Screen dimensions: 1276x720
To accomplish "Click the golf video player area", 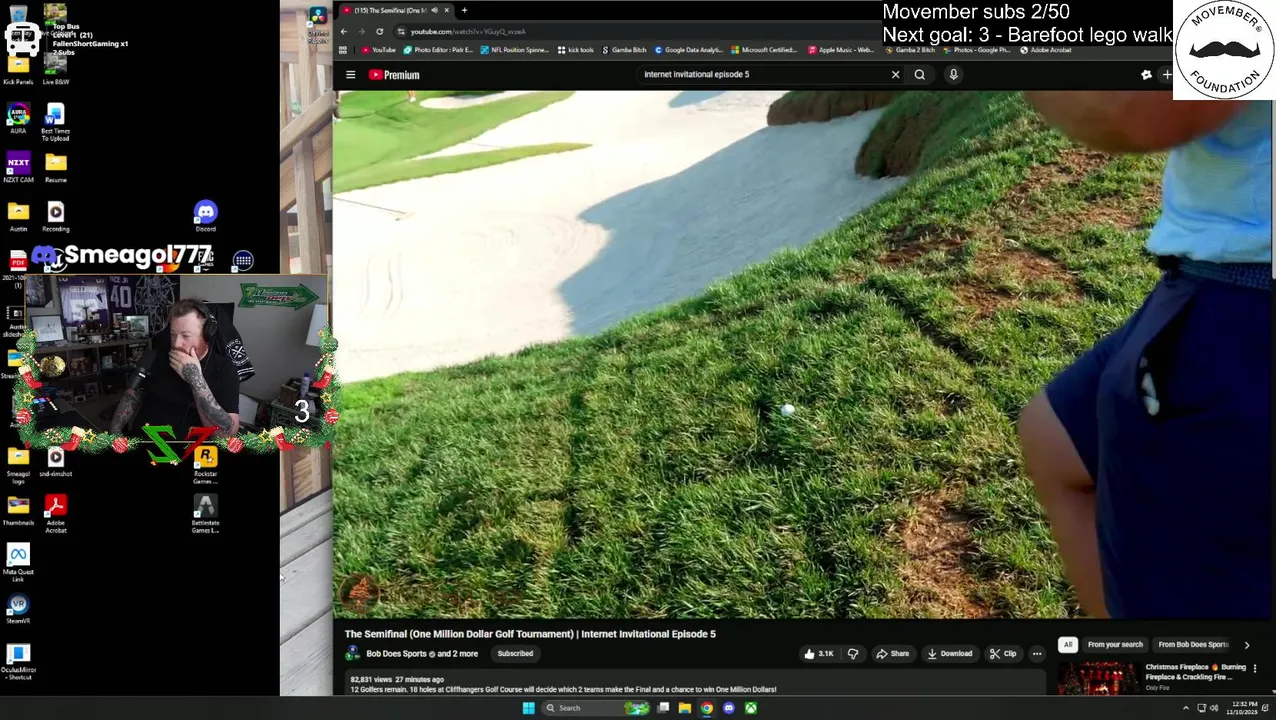I will [x=800, y=355].
